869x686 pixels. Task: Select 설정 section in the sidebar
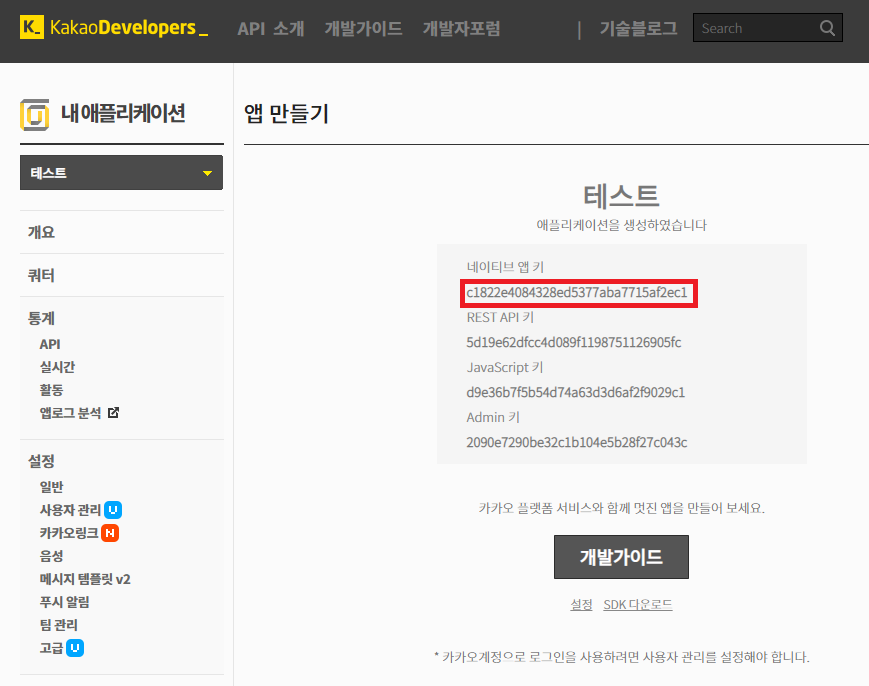[x=42, y=461]
